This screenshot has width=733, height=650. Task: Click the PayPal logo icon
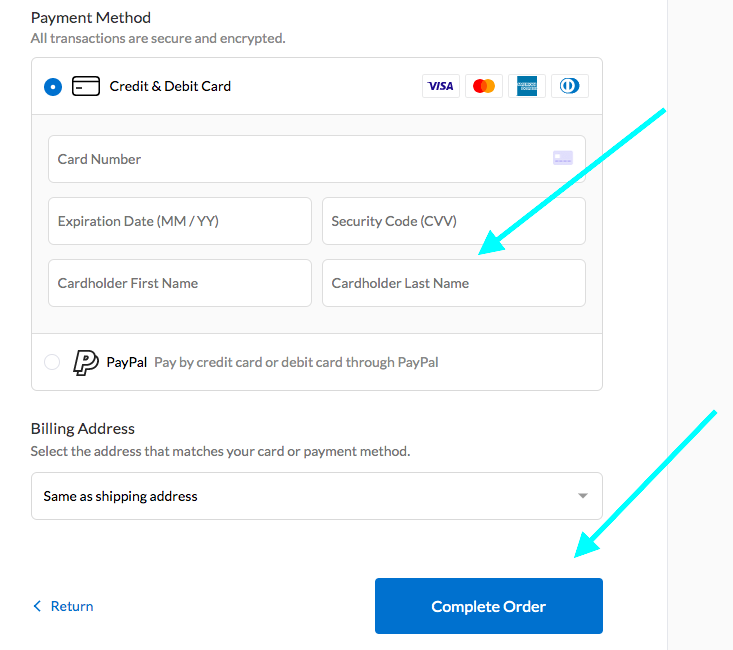[x=86, y=362]
